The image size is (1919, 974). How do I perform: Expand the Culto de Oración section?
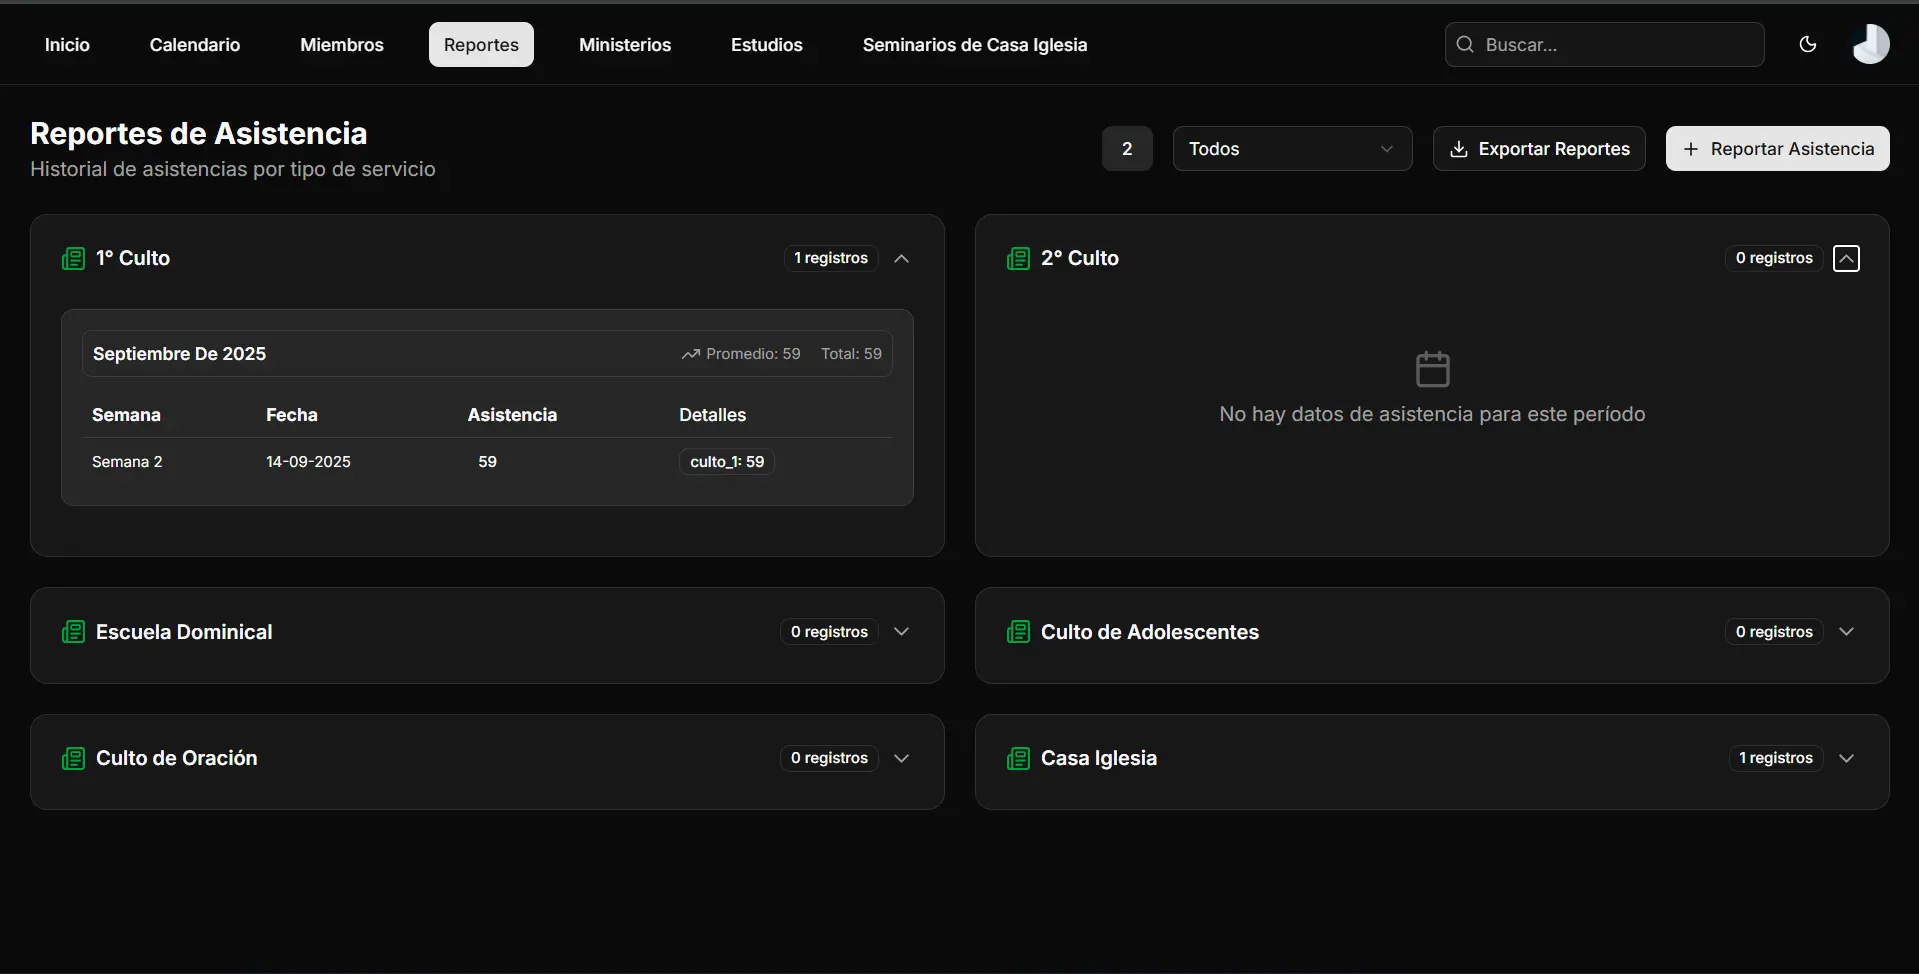(901, 758)
